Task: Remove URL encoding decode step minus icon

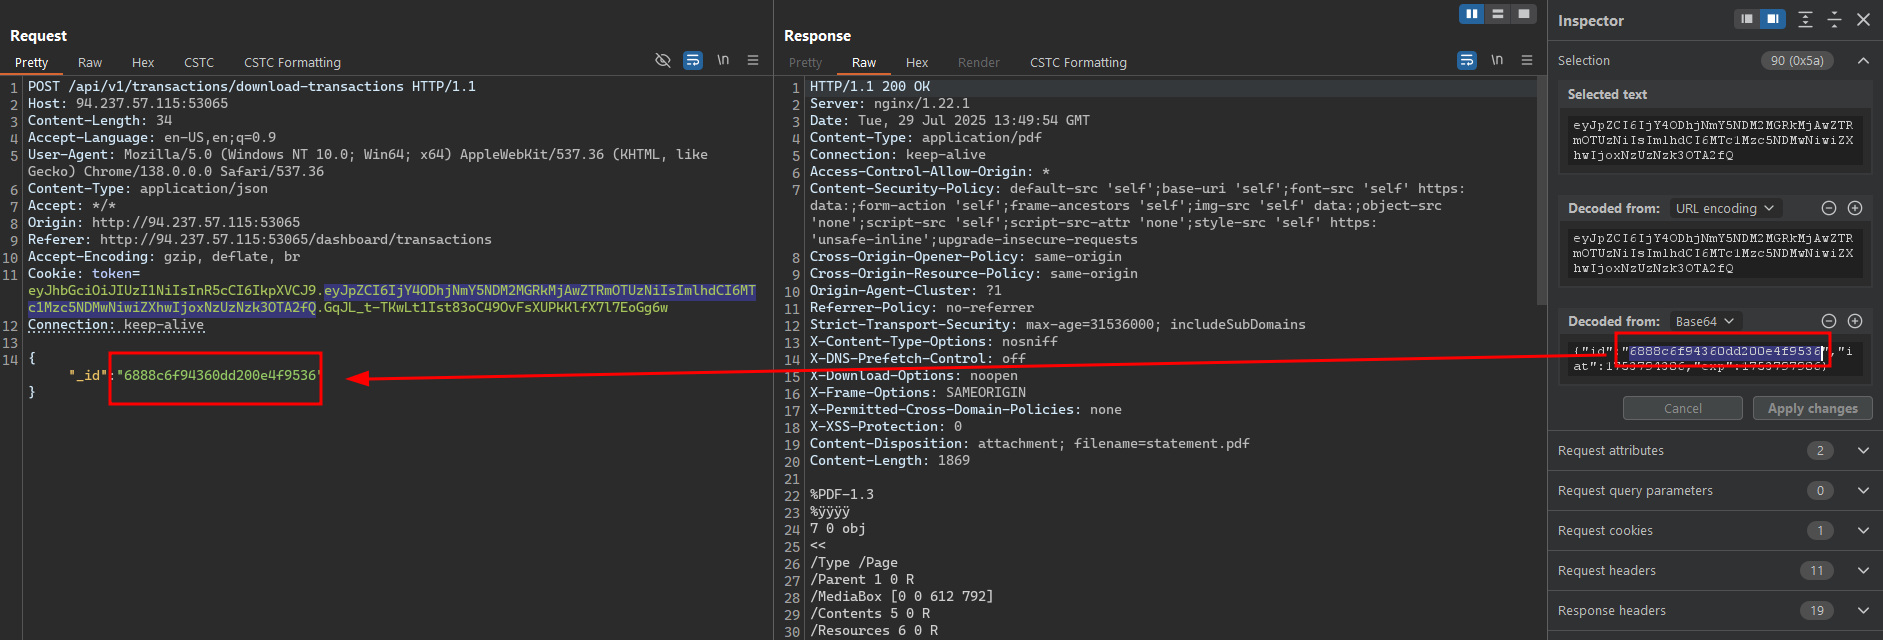Action: (1829, 208)
